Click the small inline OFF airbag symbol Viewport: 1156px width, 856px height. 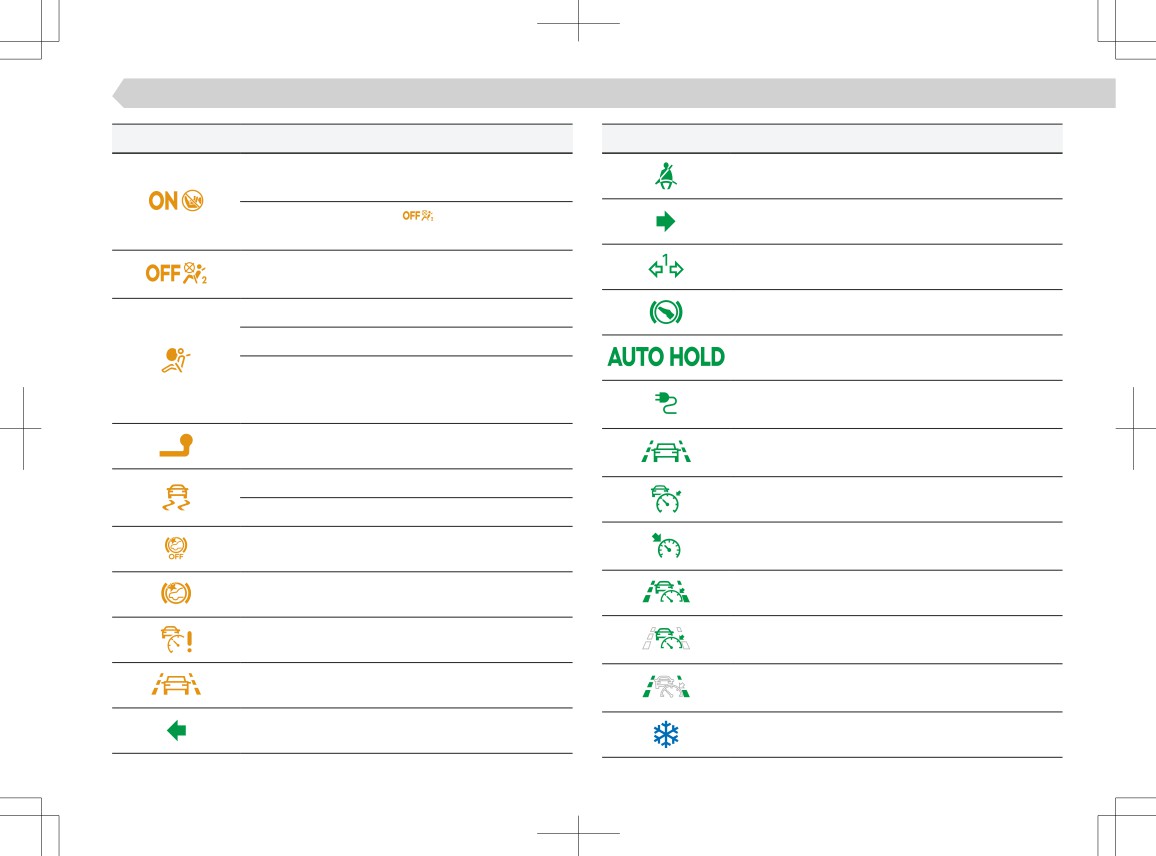click(x=418, y=215)
